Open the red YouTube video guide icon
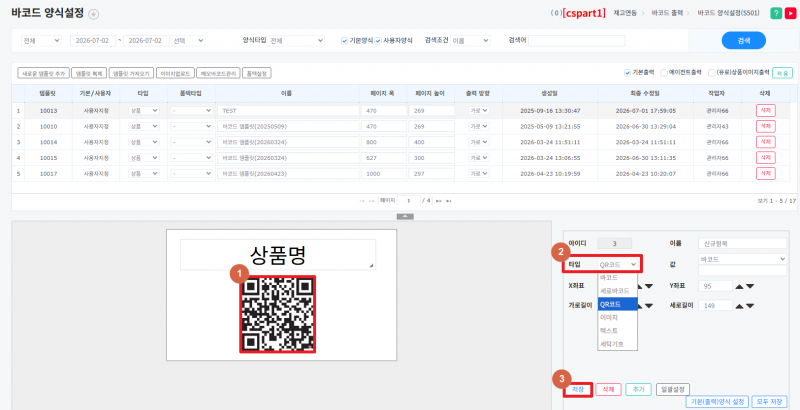Viewport: 800px width, 410px height. (790, 13)
